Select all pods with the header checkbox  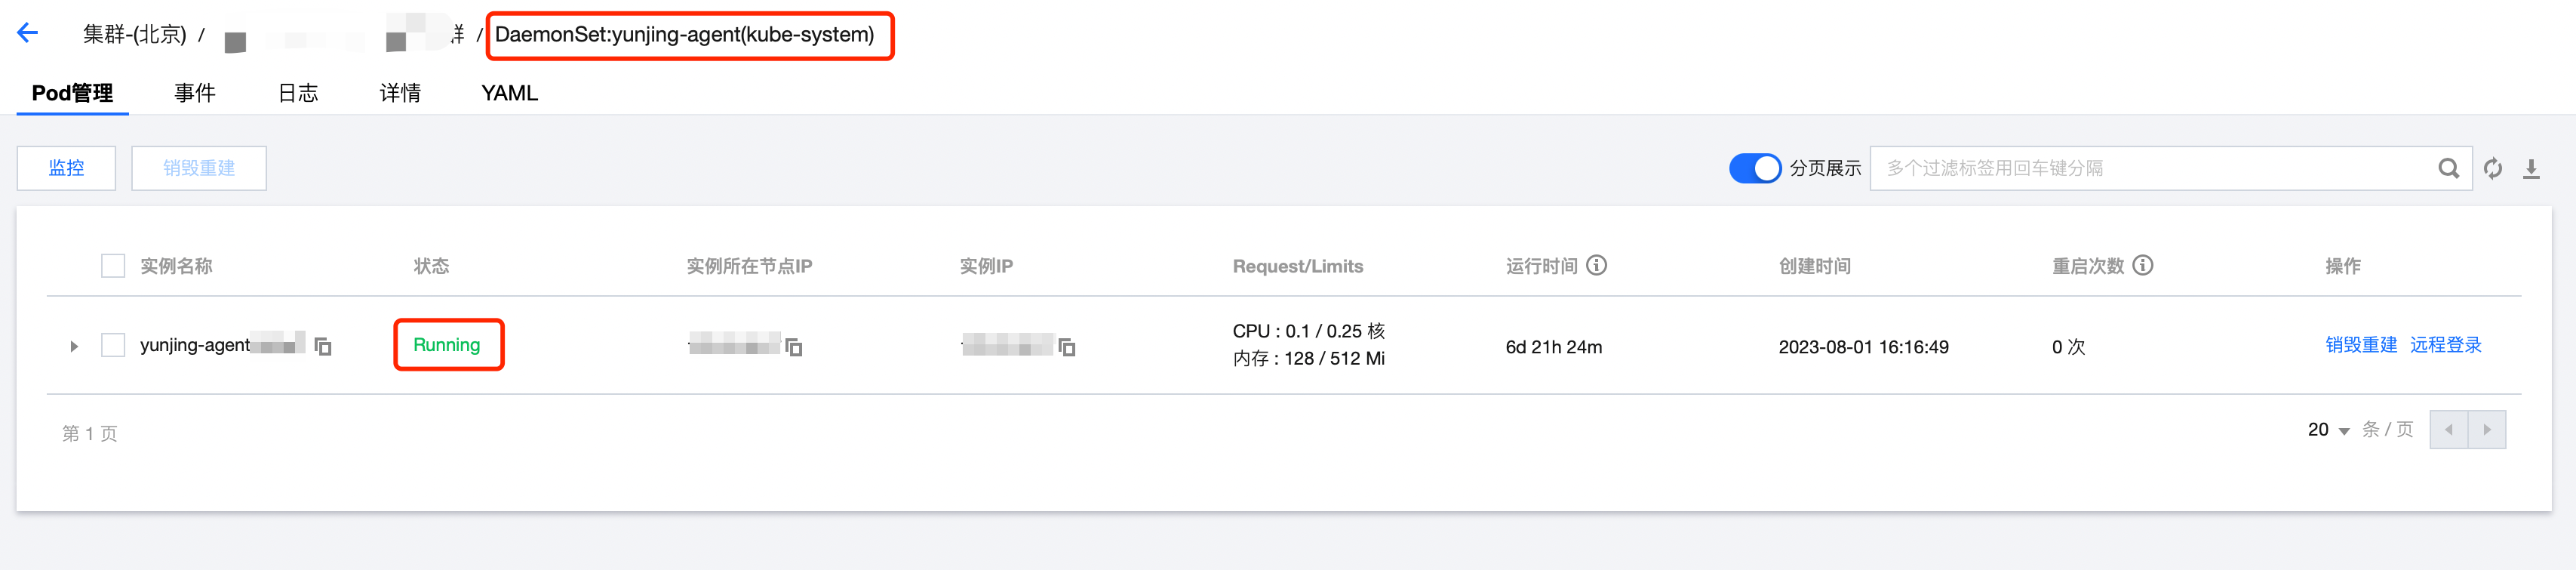tap(113, 266)
